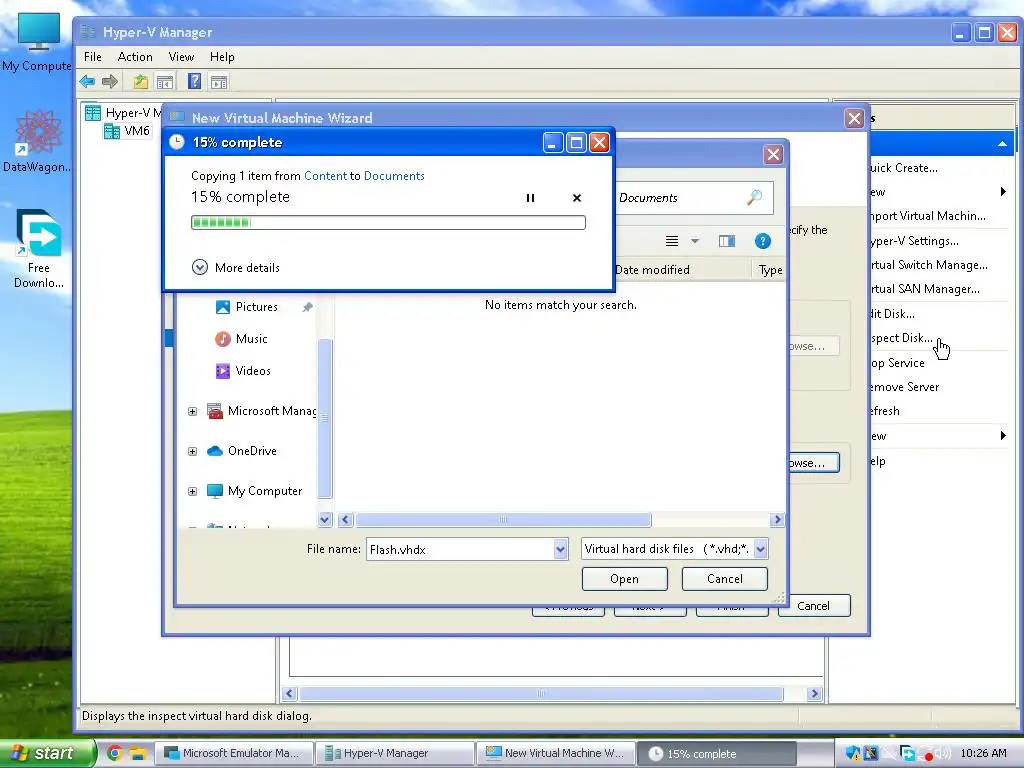Pause the file copy operation
Image resolution: width=1024 pixels, height=768 pixels.
tap(530, 198)
